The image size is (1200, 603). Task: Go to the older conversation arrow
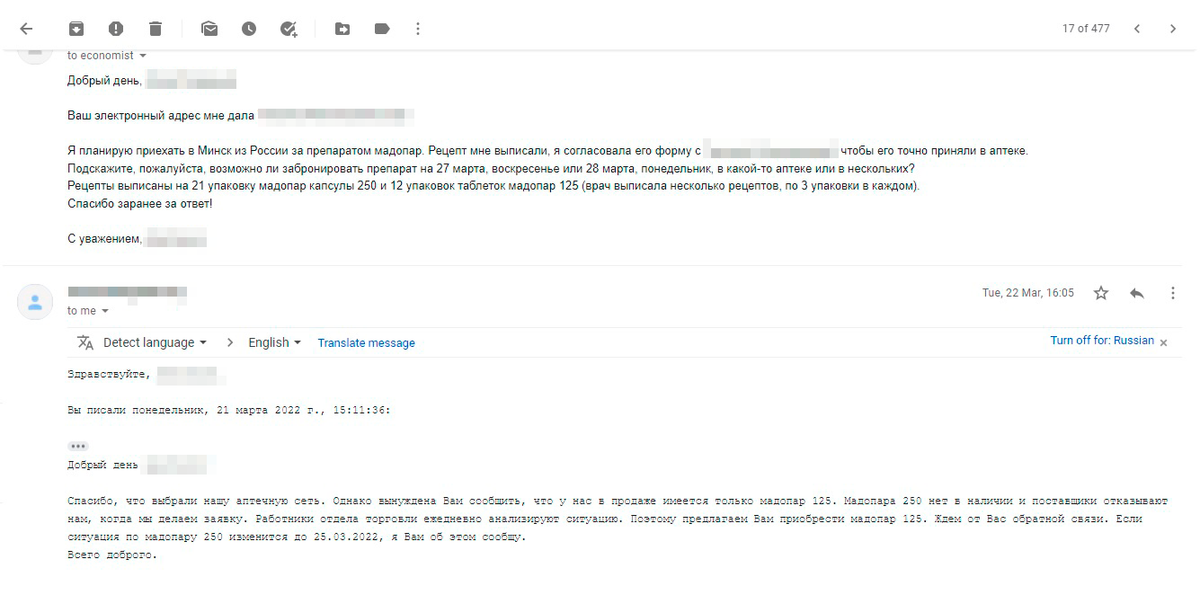(x=1173, y=29)
